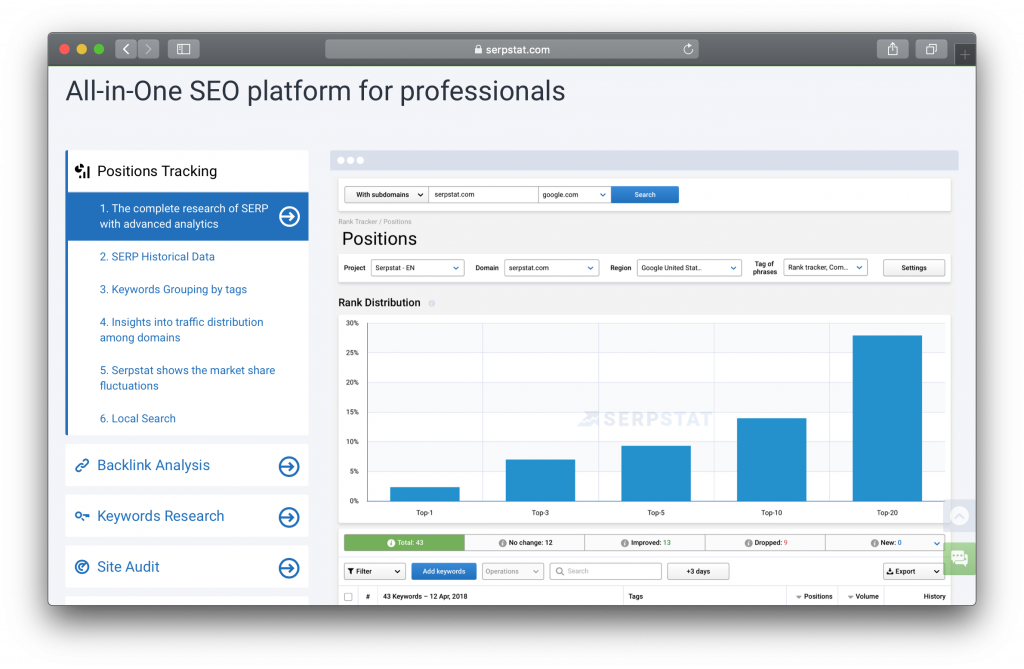This screenshot has height=669, width=1024.
Task: Click the keyword Search field
Action: pos(605,572)
